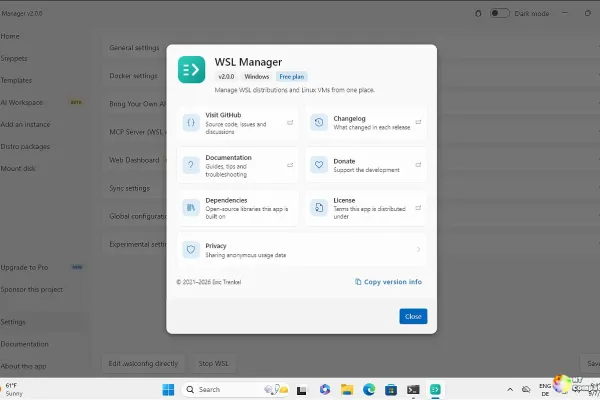Expand the Sync settings section
This screenshot has width=600, height=400.
[129, 188]
